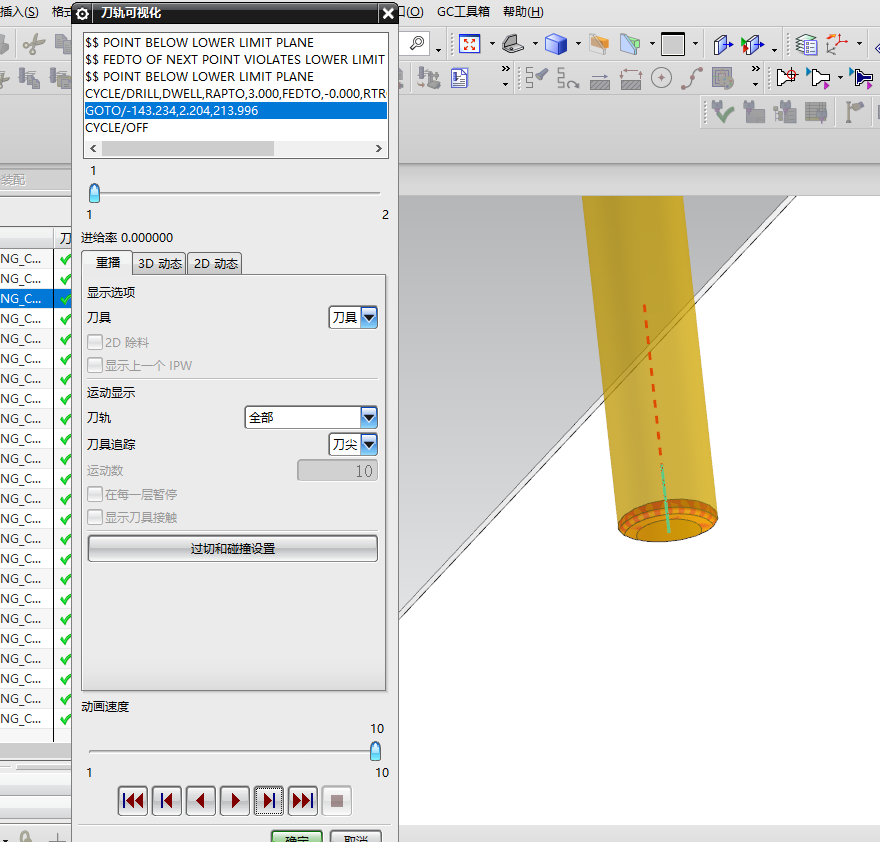The image size is (880, 842).
Task: Click the single step forward button
Action: [x=269, y=800]
